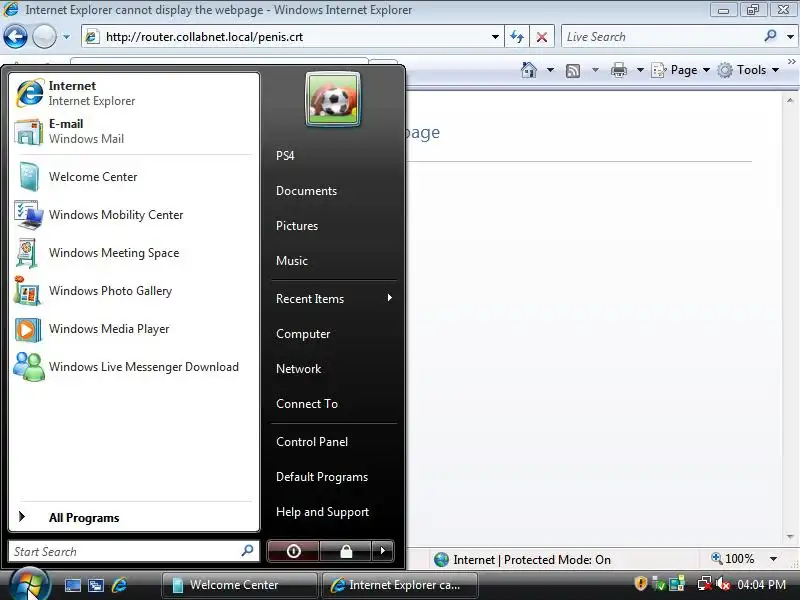Click the Live Search magnifier icon
Viewport: 800px width, 600px height.
pos(770,36)
